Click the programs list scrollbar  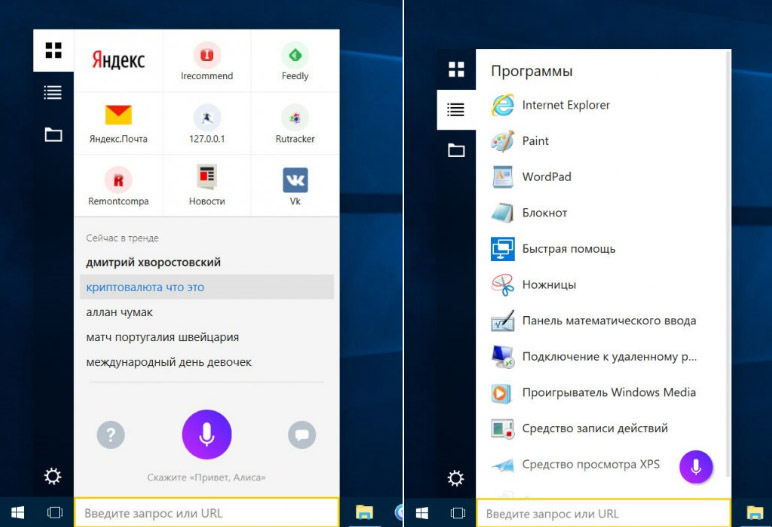pos(728,264)
